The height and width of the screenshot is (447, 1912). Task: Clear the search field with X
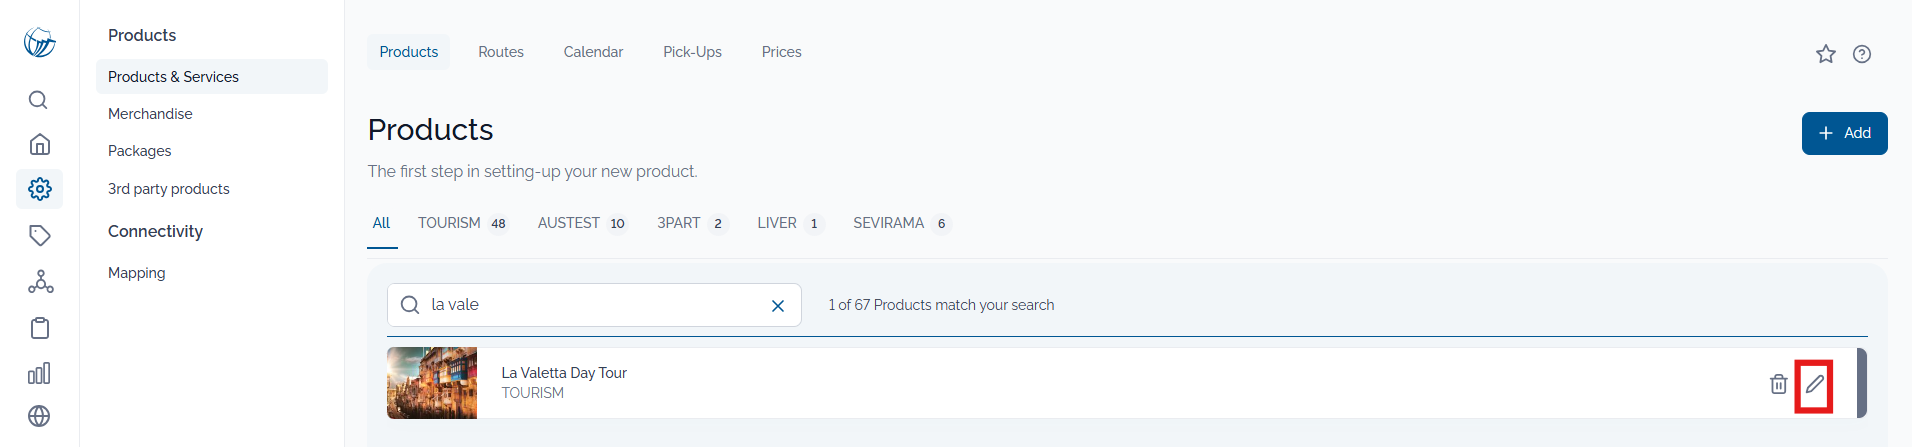pyautogui.click(x=778, y=306)
